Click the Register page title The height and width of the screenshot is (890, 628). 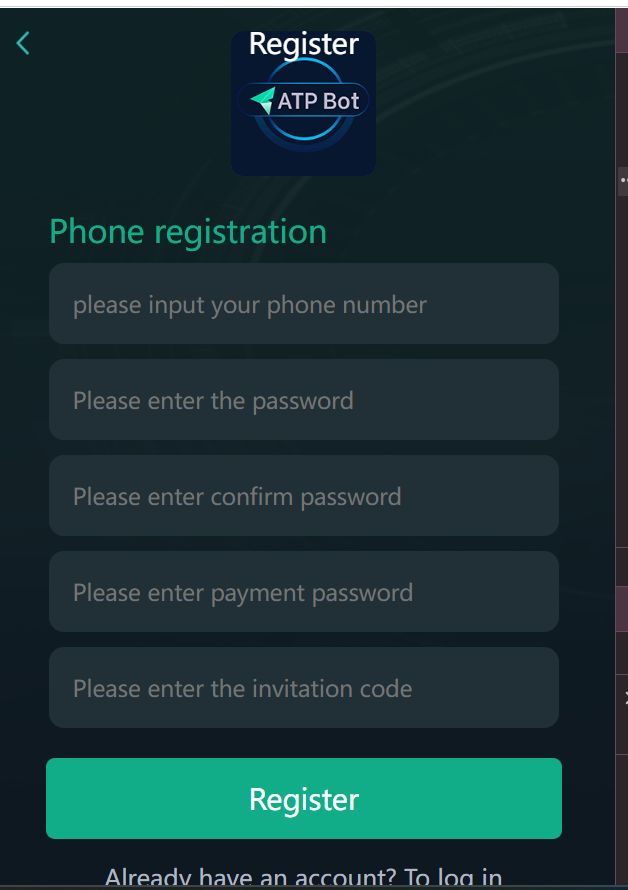[303, 44]
